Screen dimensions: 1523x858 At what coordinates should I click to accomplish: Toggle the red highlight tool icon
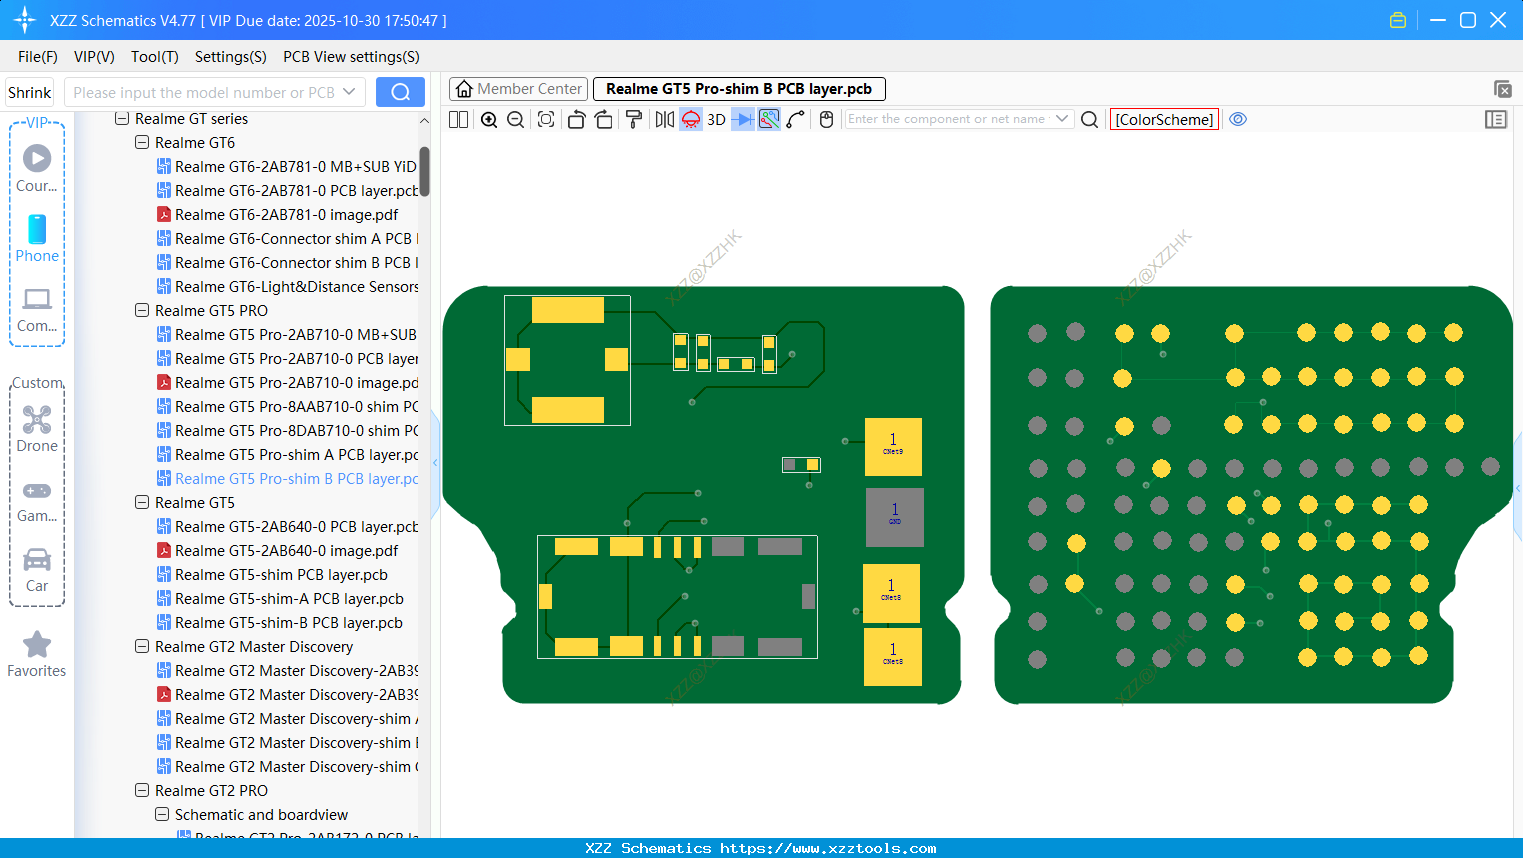click(x=691, y=119)
